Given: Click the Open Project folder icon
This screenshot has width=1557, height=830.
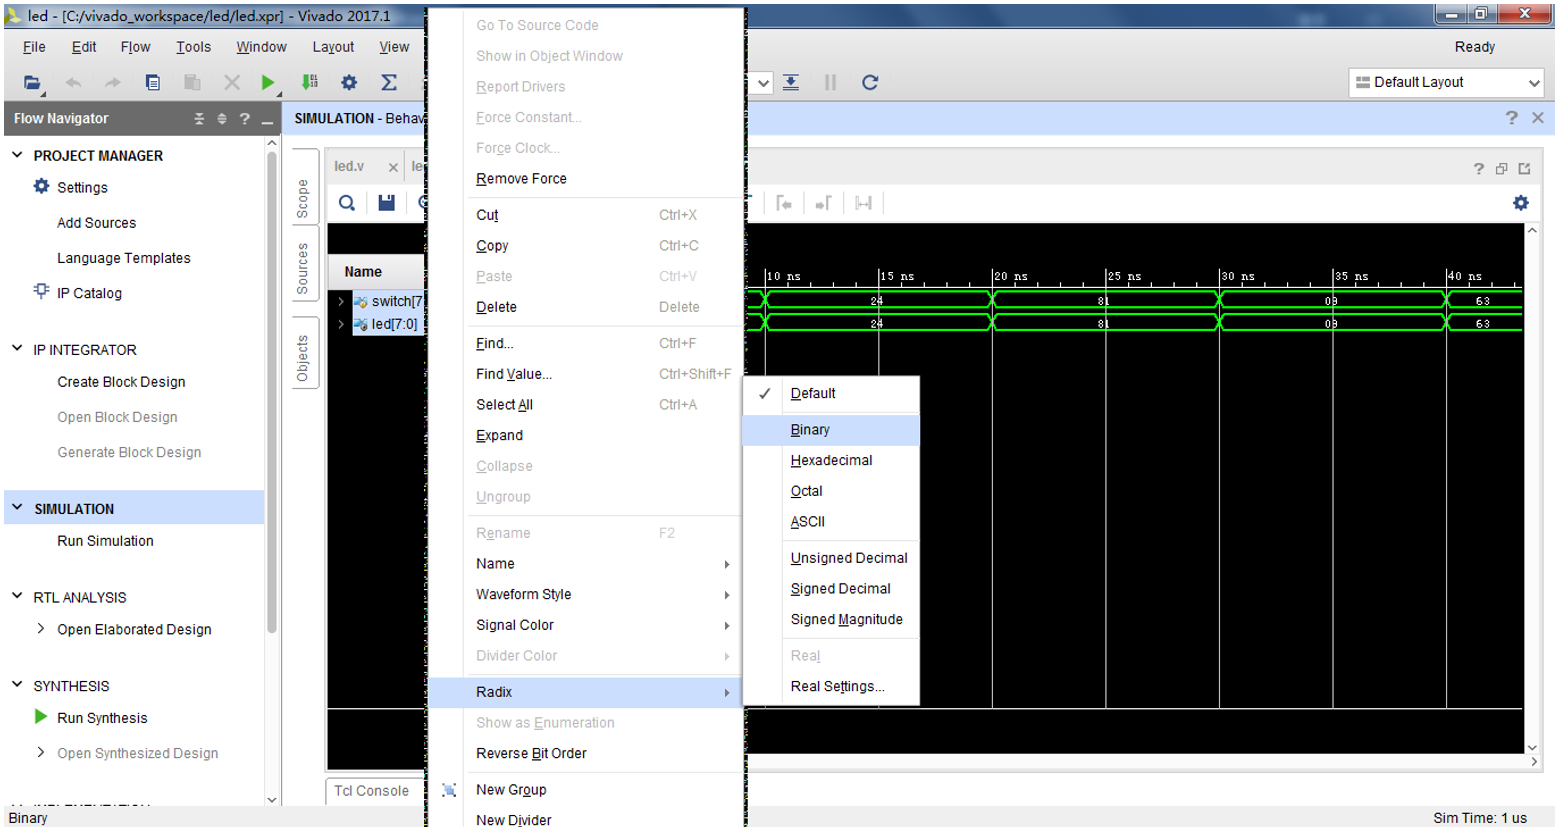Looking at the screenshot, I should [x=32, y=83].
